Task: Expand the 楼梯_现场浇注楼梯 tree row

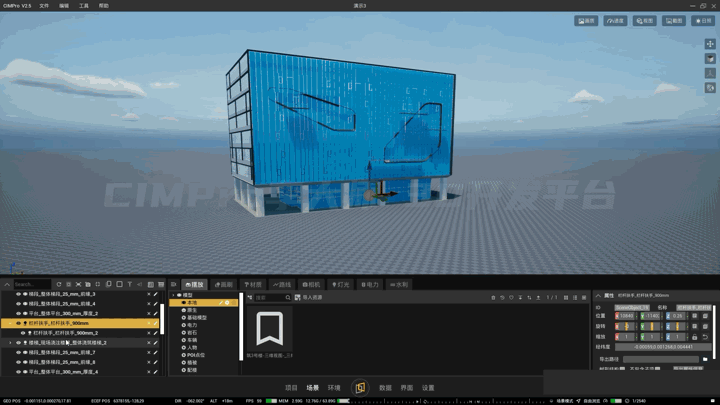Action: pos(11,343)
